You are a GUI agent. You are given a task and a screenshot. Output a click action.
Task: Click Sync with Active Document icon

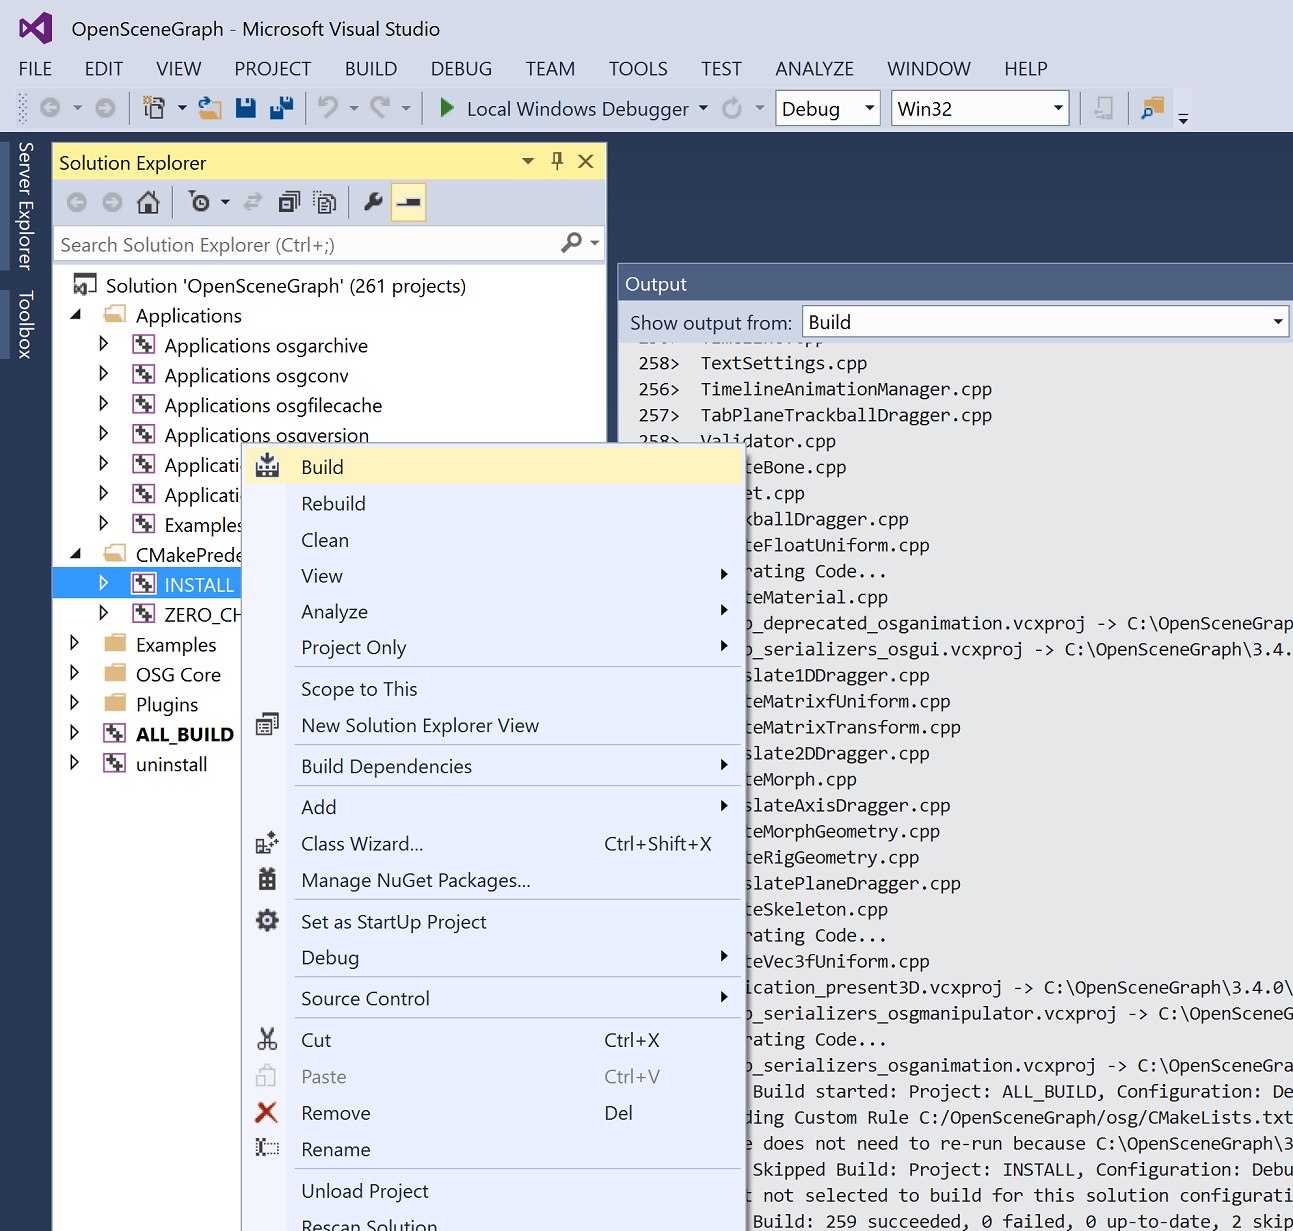click(x=253, y=202)
